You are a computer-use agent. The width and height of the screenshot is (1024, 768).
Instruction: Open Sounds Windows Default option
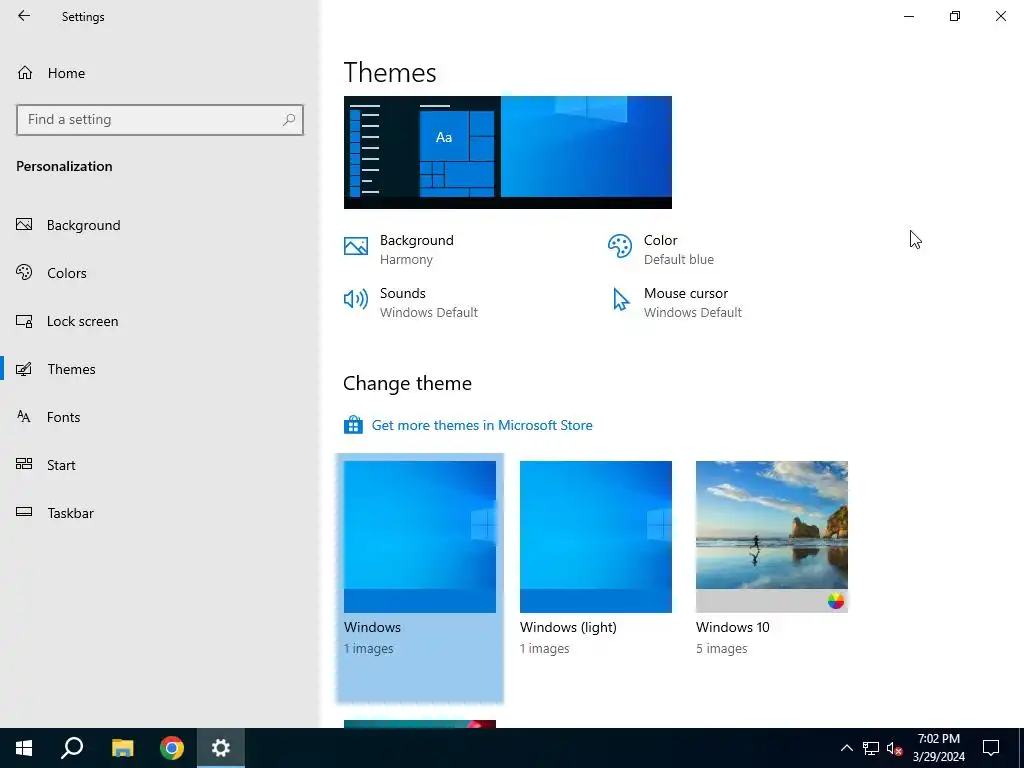click(x=411, y=302)
